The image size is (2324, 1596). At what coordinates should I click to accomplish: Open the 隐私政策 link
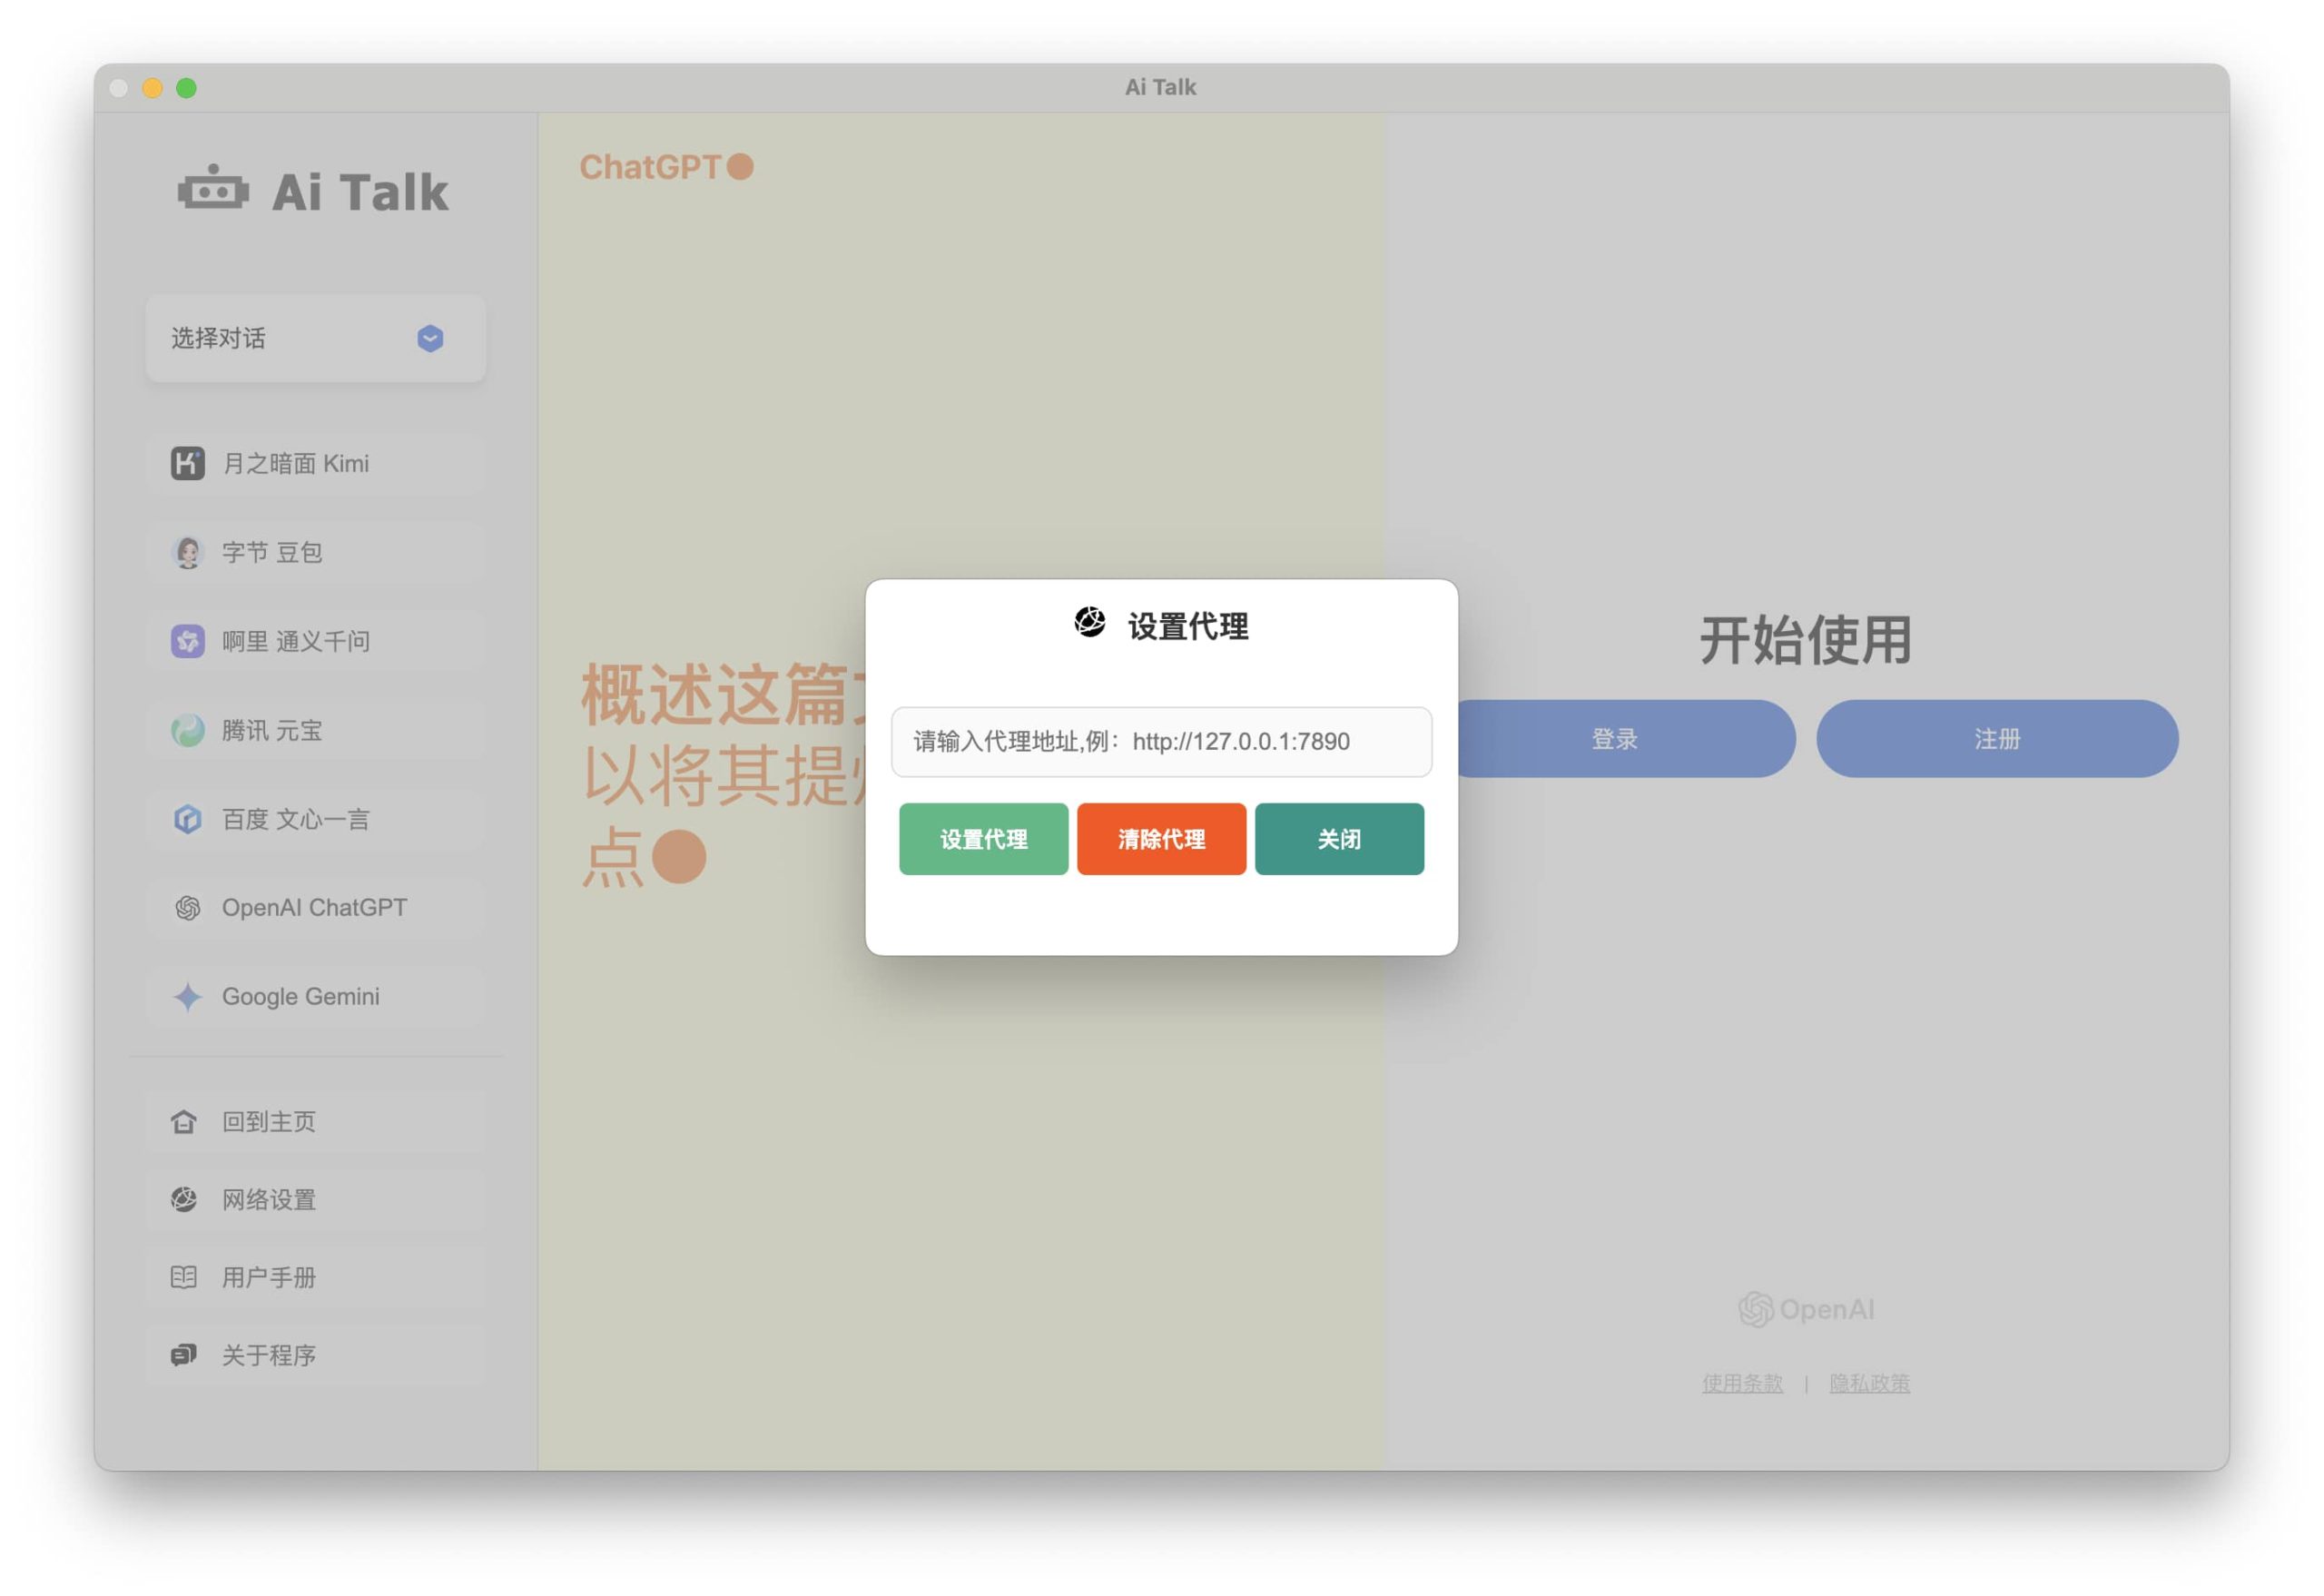(x=1869, y=1383)
